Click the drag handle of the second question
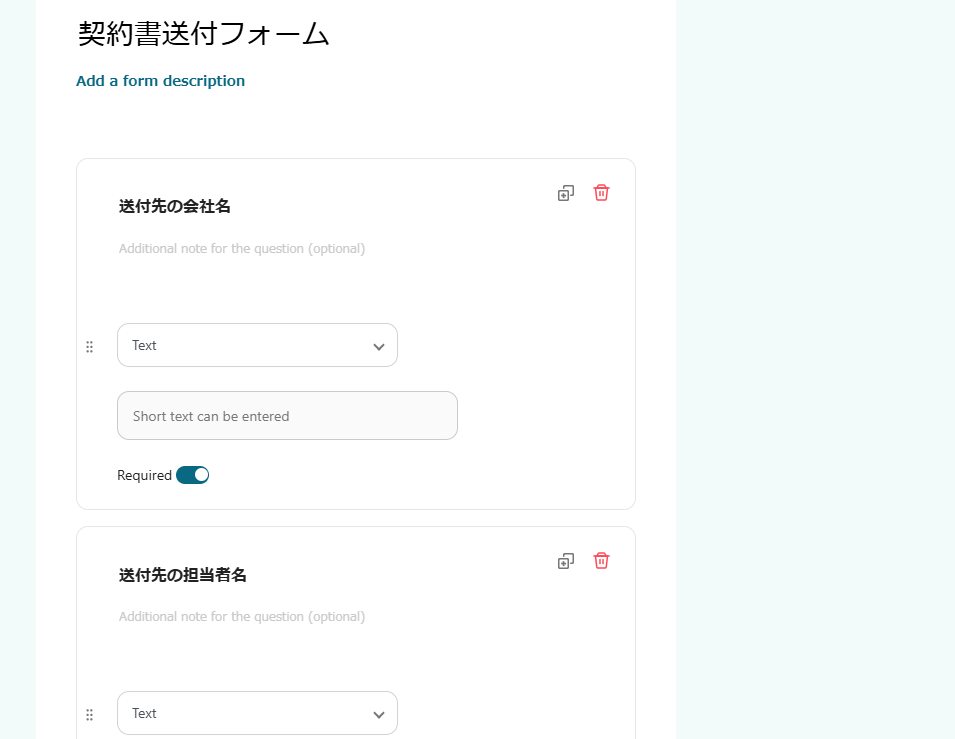Screen dimensions: 955x739 (x=89, y=714)
